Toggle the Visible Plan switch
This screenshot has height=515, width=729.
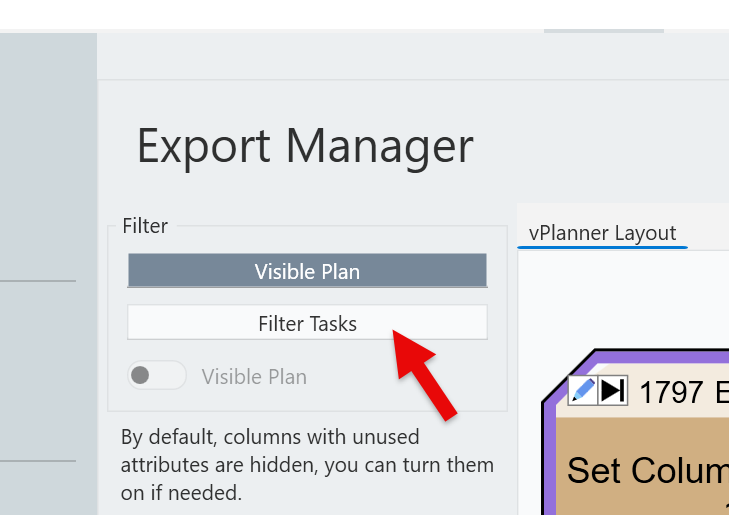click(x=156, y=376)
